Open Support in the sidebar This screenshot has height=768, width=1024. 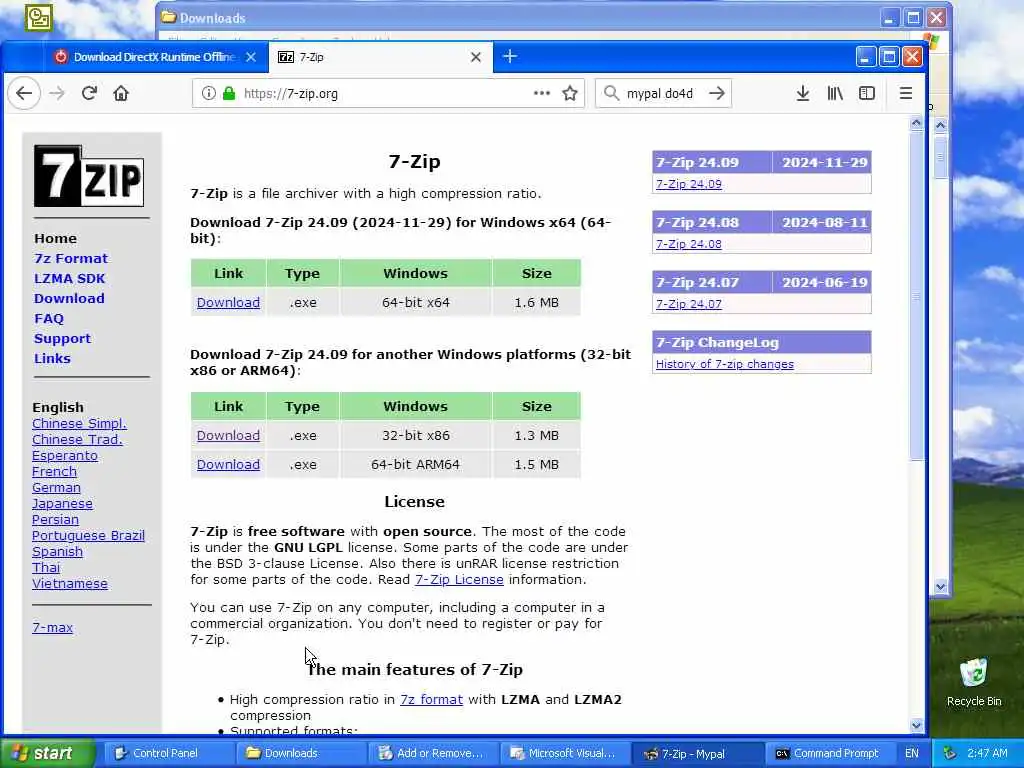point(63,339)
